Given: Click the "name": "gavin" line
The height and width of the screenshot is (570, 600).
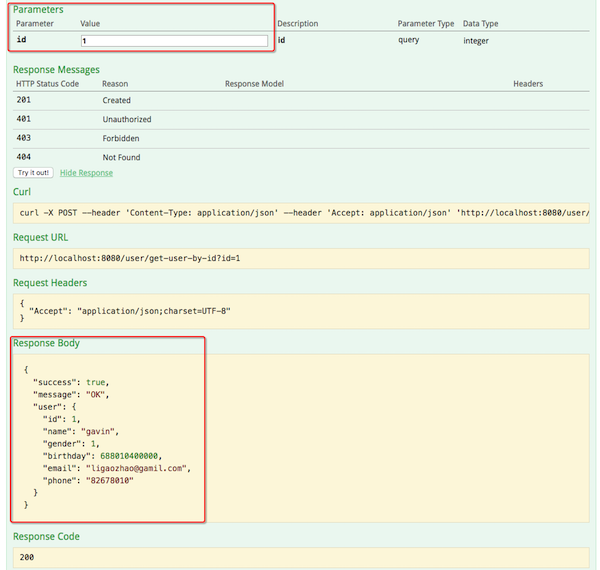Looking at the screenshot, I should (81, 432).
